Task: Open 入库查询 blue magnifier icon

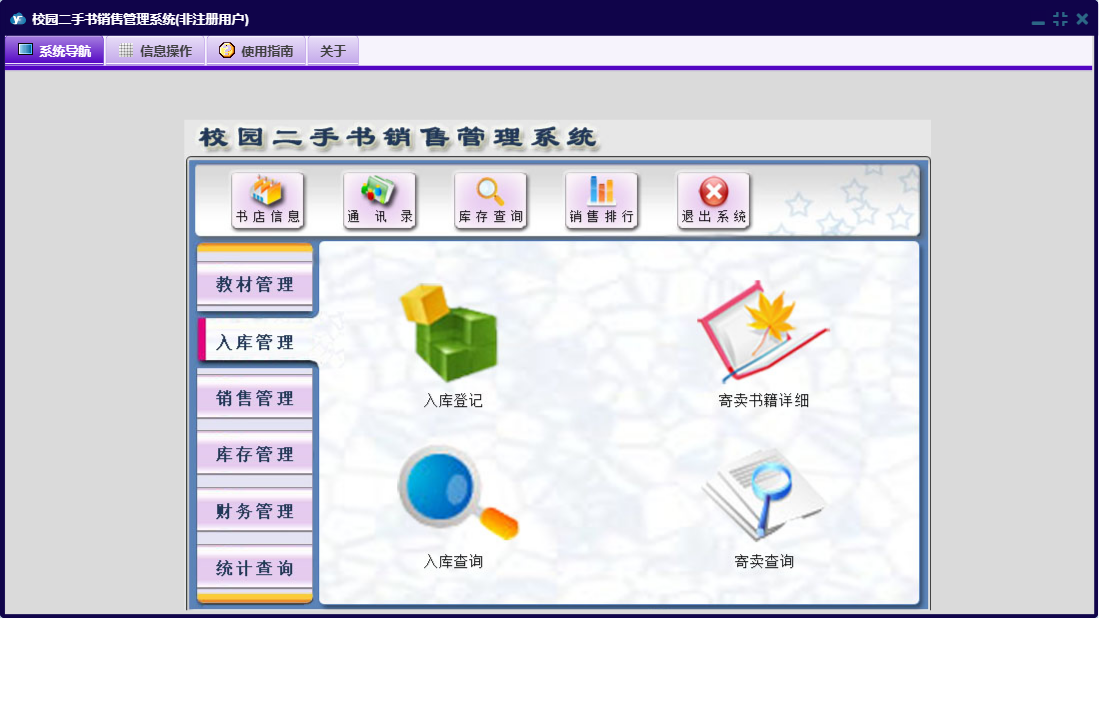Action: [x=457, y=493]
